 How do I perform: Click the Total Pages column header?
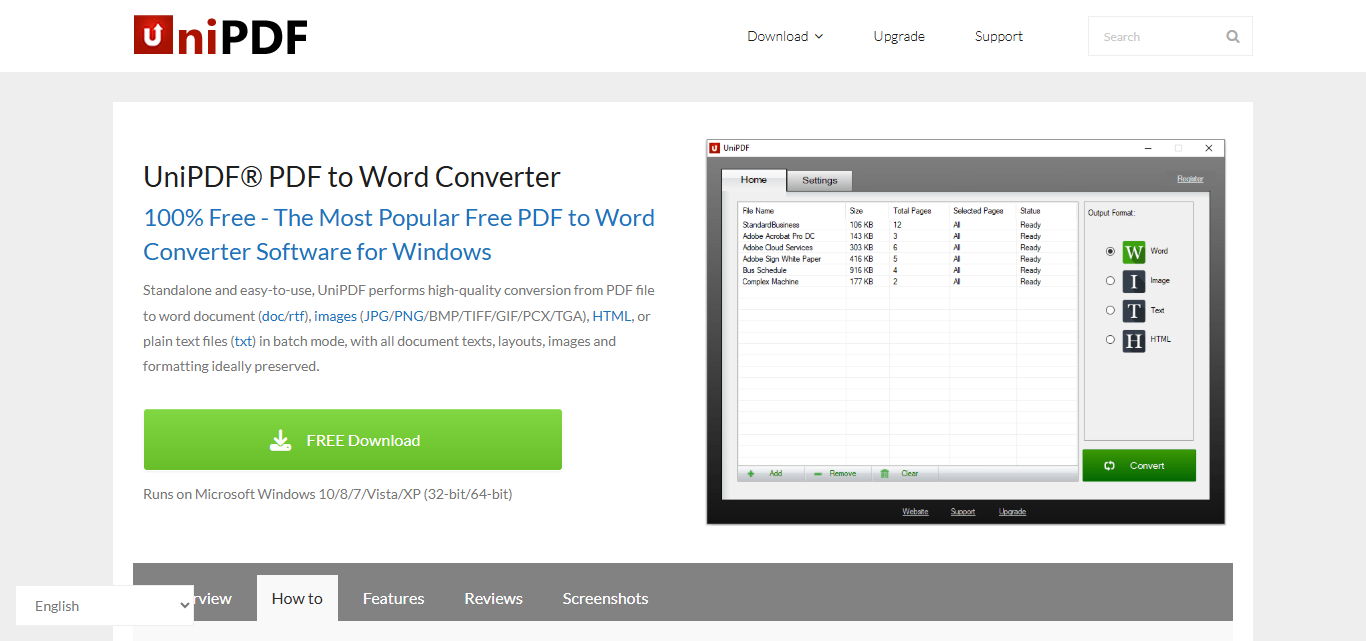[912, 211]
